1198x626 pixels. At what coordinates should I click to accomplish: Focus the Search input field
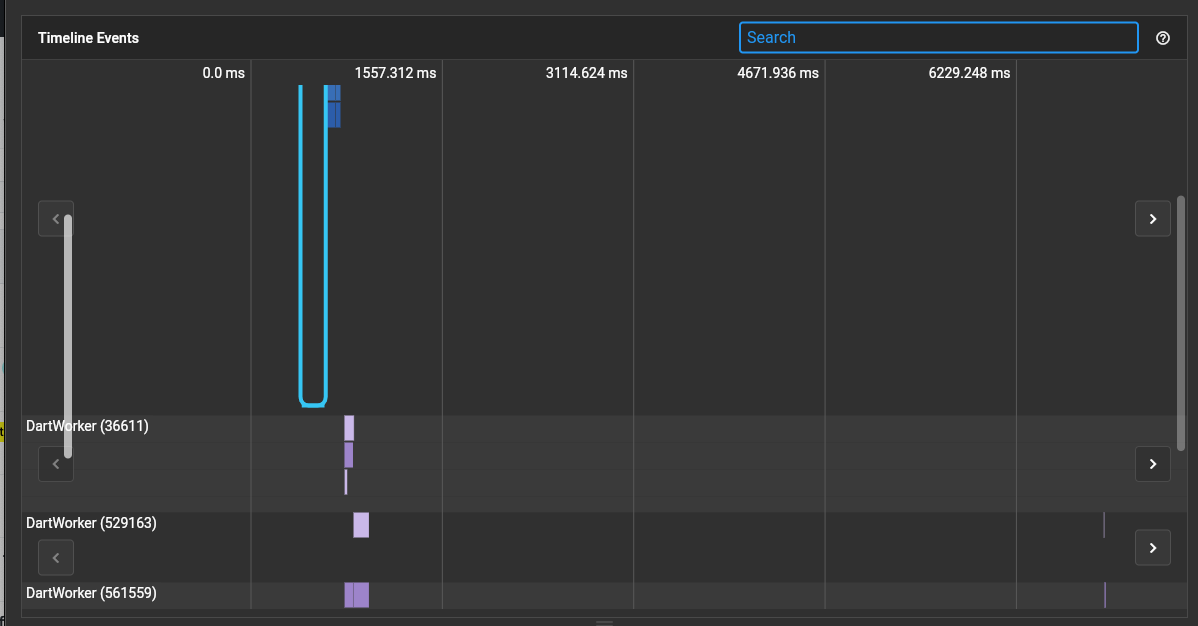coord(938,37)
